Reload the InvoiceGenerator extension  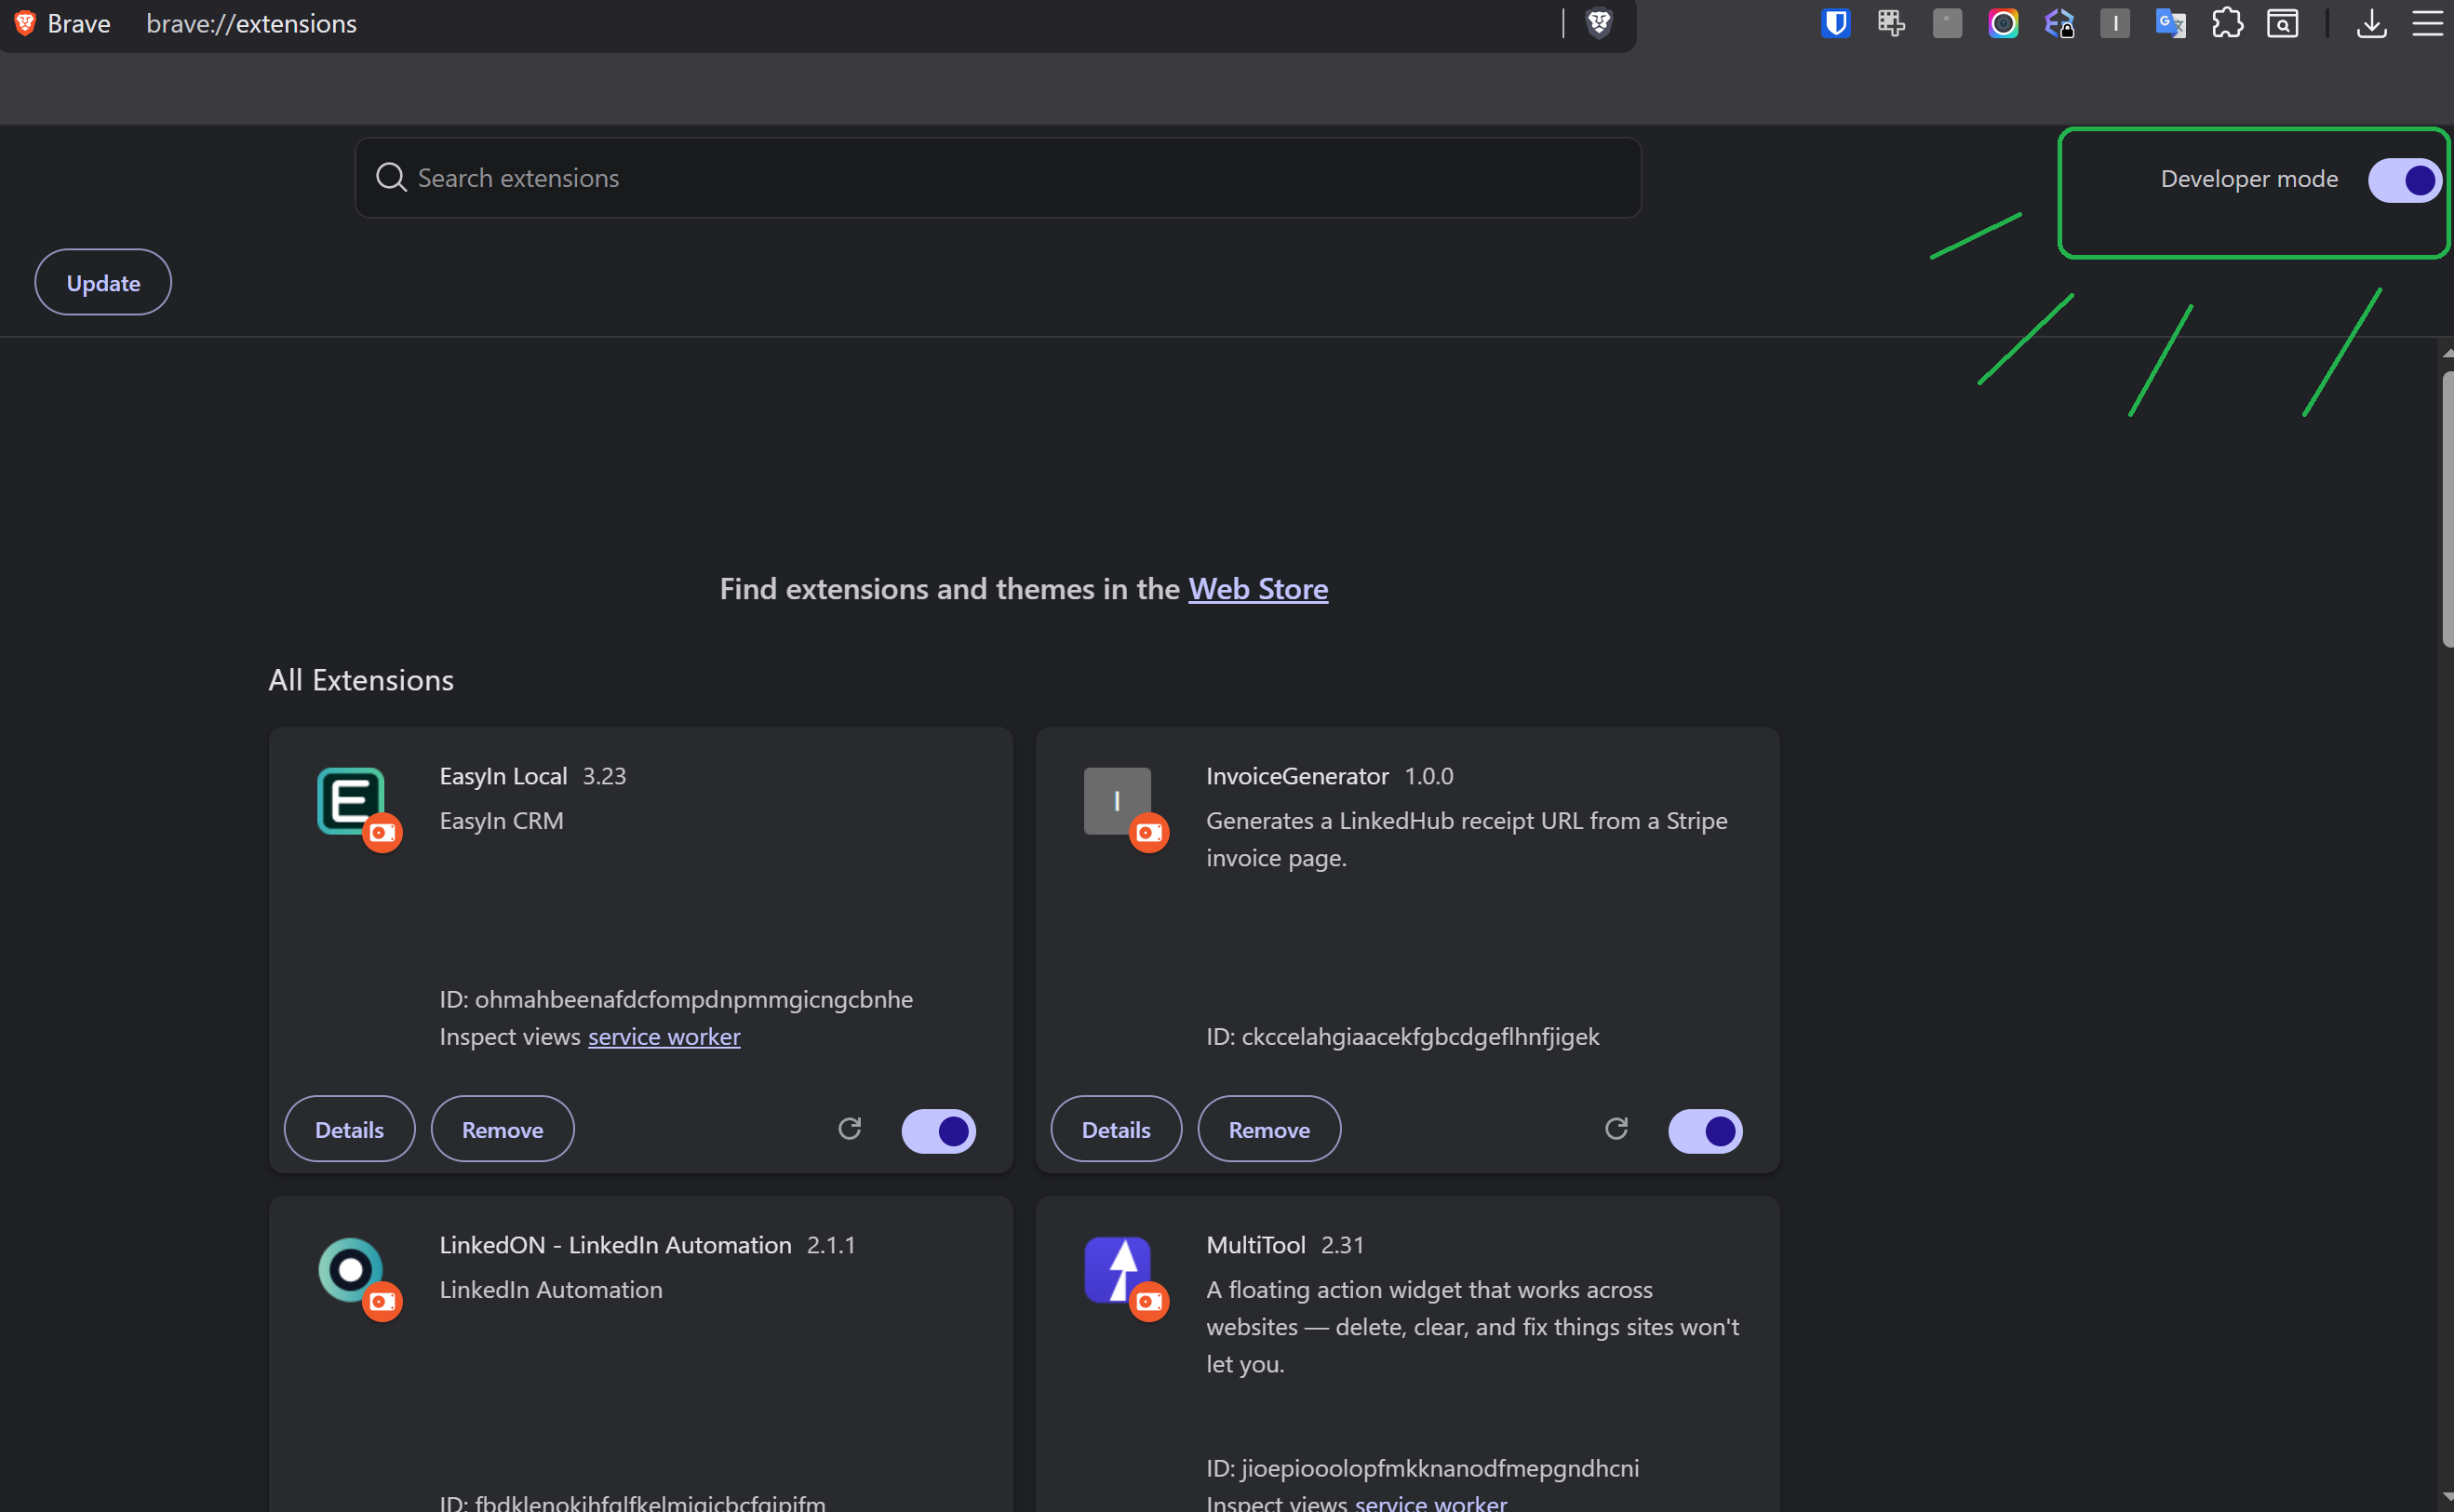tap(1616, 1129)
